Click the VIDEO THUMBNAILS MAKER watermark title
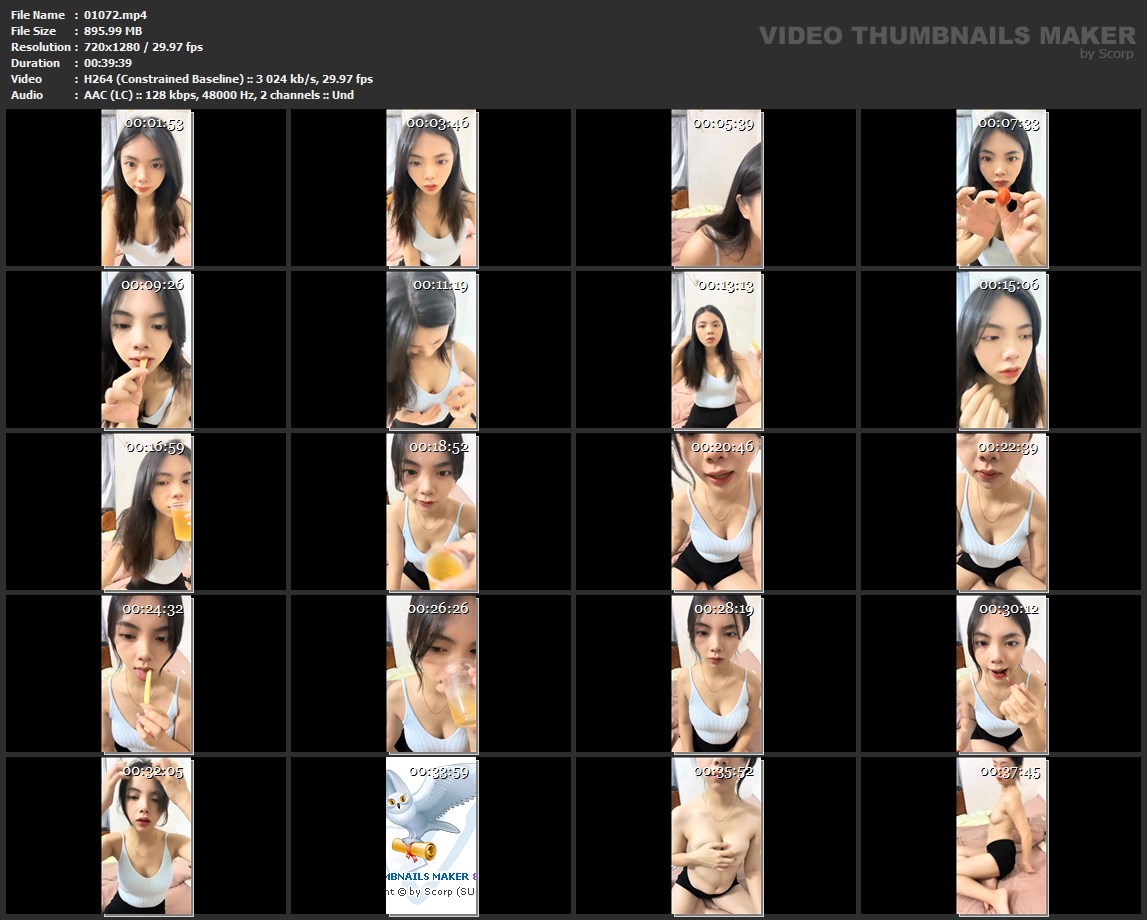Image resolution: width=1147 pixels, height=920 pixels. [x=947, y=36]
